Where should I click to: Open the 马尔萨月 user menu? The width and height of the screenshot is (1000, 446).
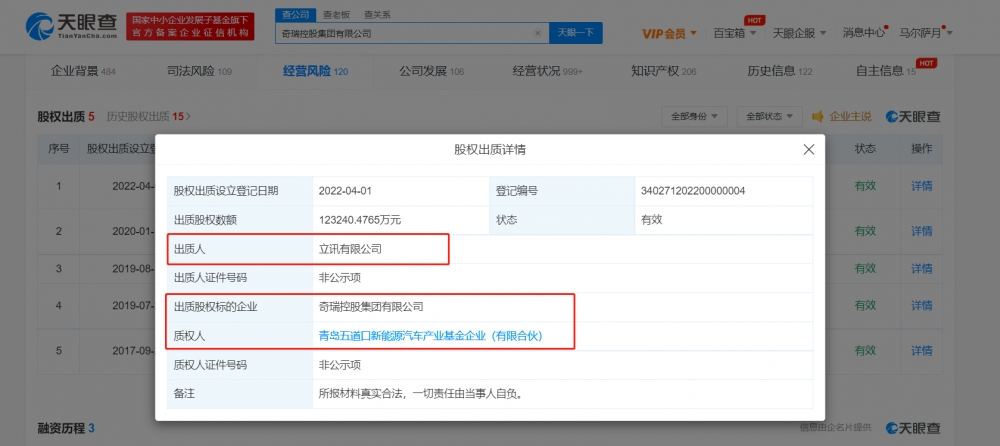(925, 33)
